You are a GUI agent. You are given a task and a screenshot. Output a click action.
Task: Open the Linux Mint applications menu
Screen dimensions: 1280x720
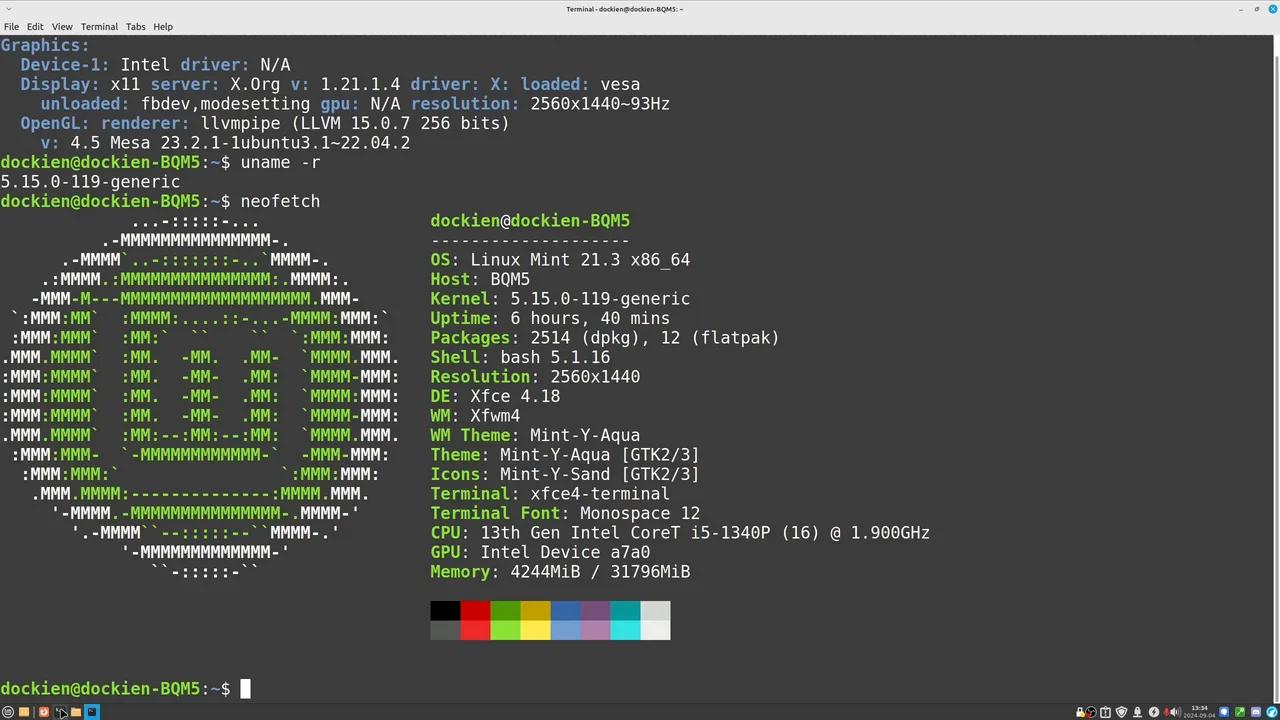tap(9, 712)
